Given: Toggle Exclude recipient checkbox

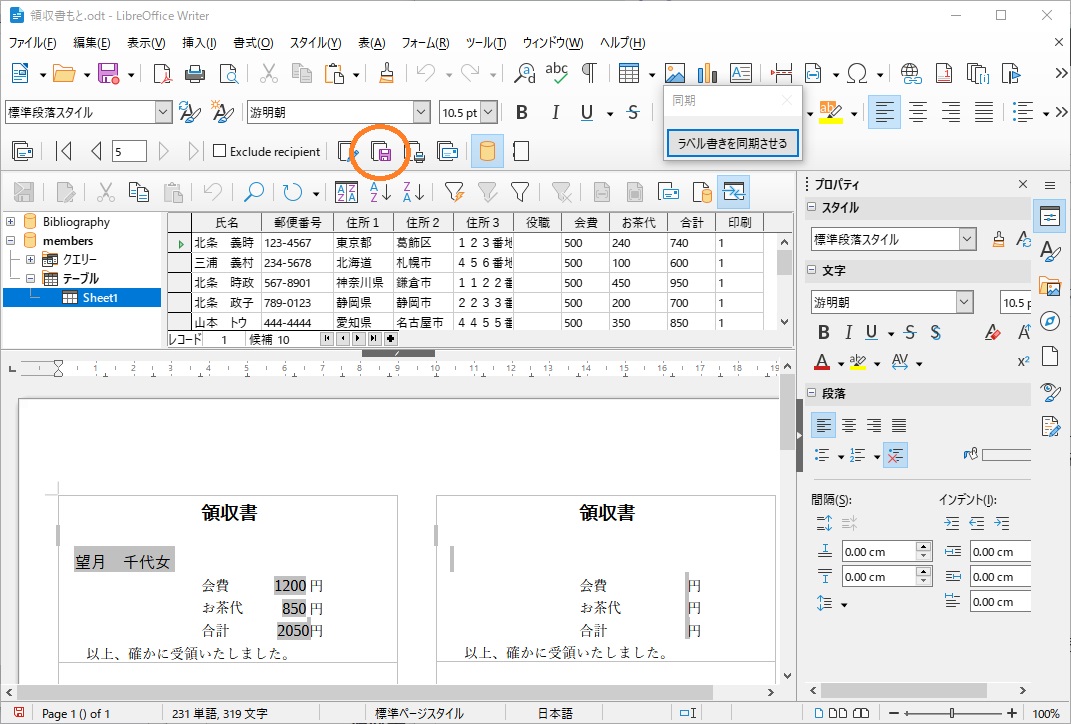Looking at the screenshot, I should (x=219, y=151).
